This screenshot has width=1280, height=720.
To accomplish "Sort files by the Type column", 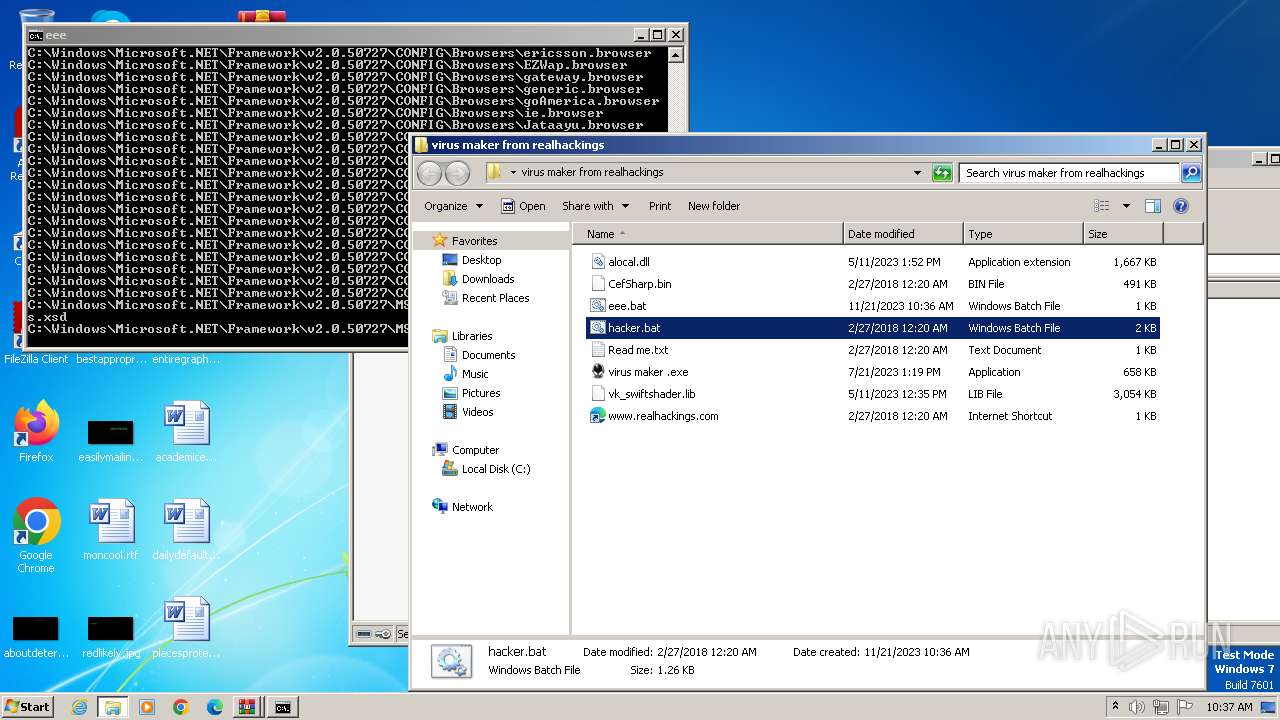I will 1024,234.
